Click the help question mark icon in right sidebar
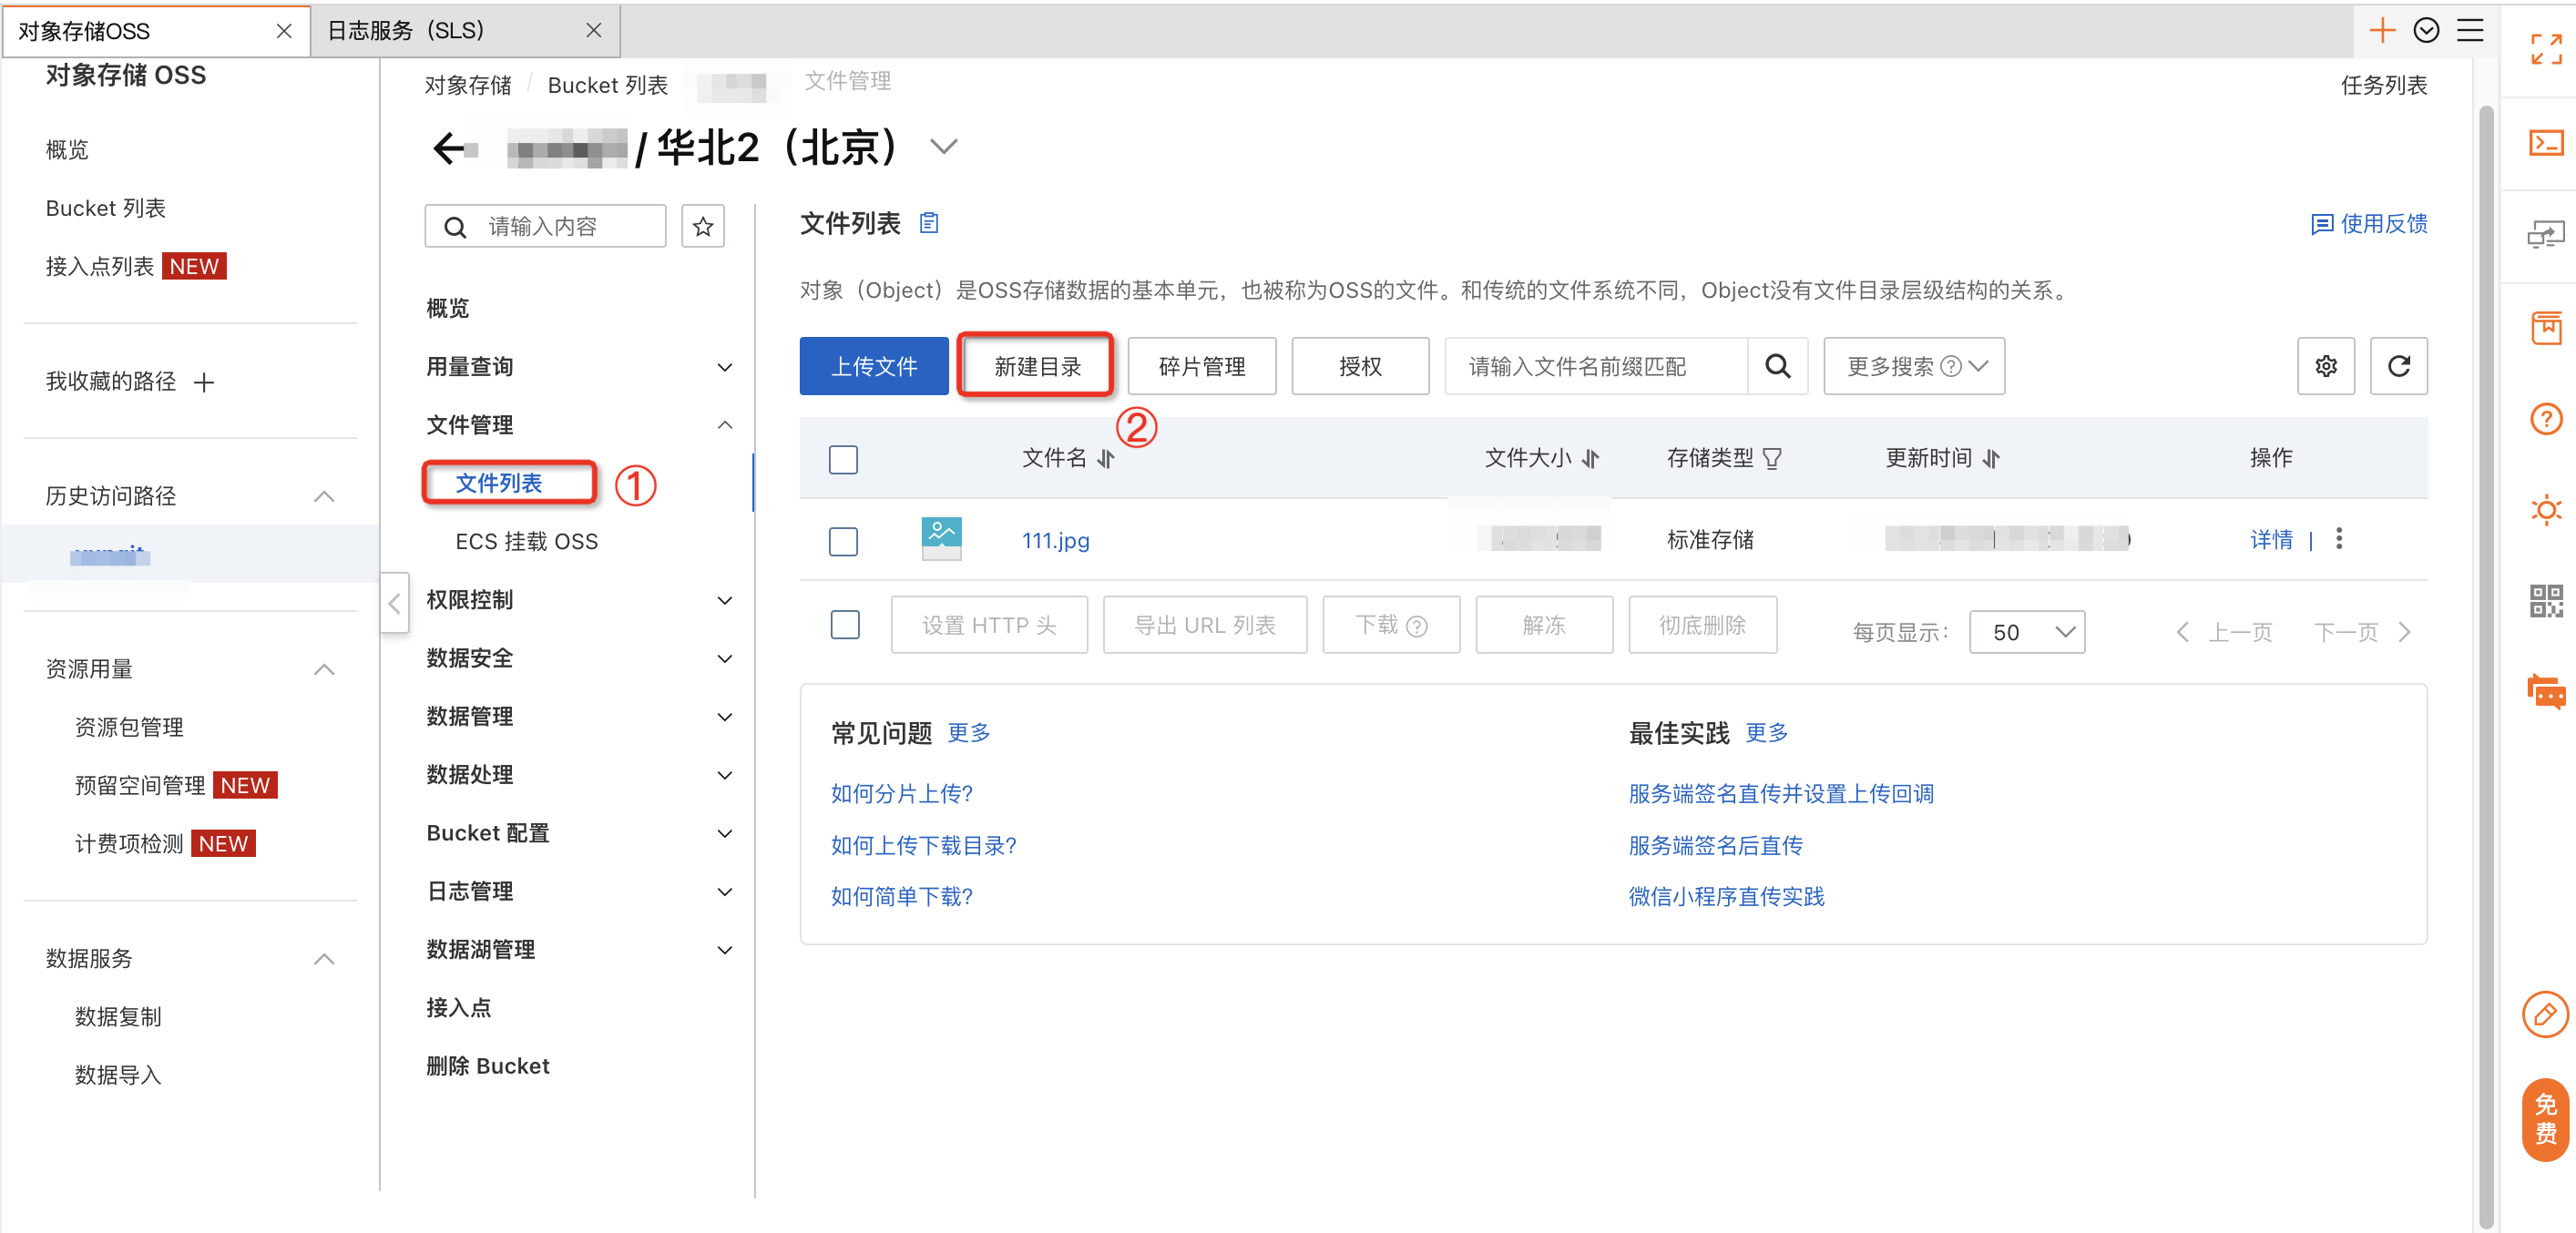The image size is (2576, 1233). pyautogui.click(x=2545, y=418)
